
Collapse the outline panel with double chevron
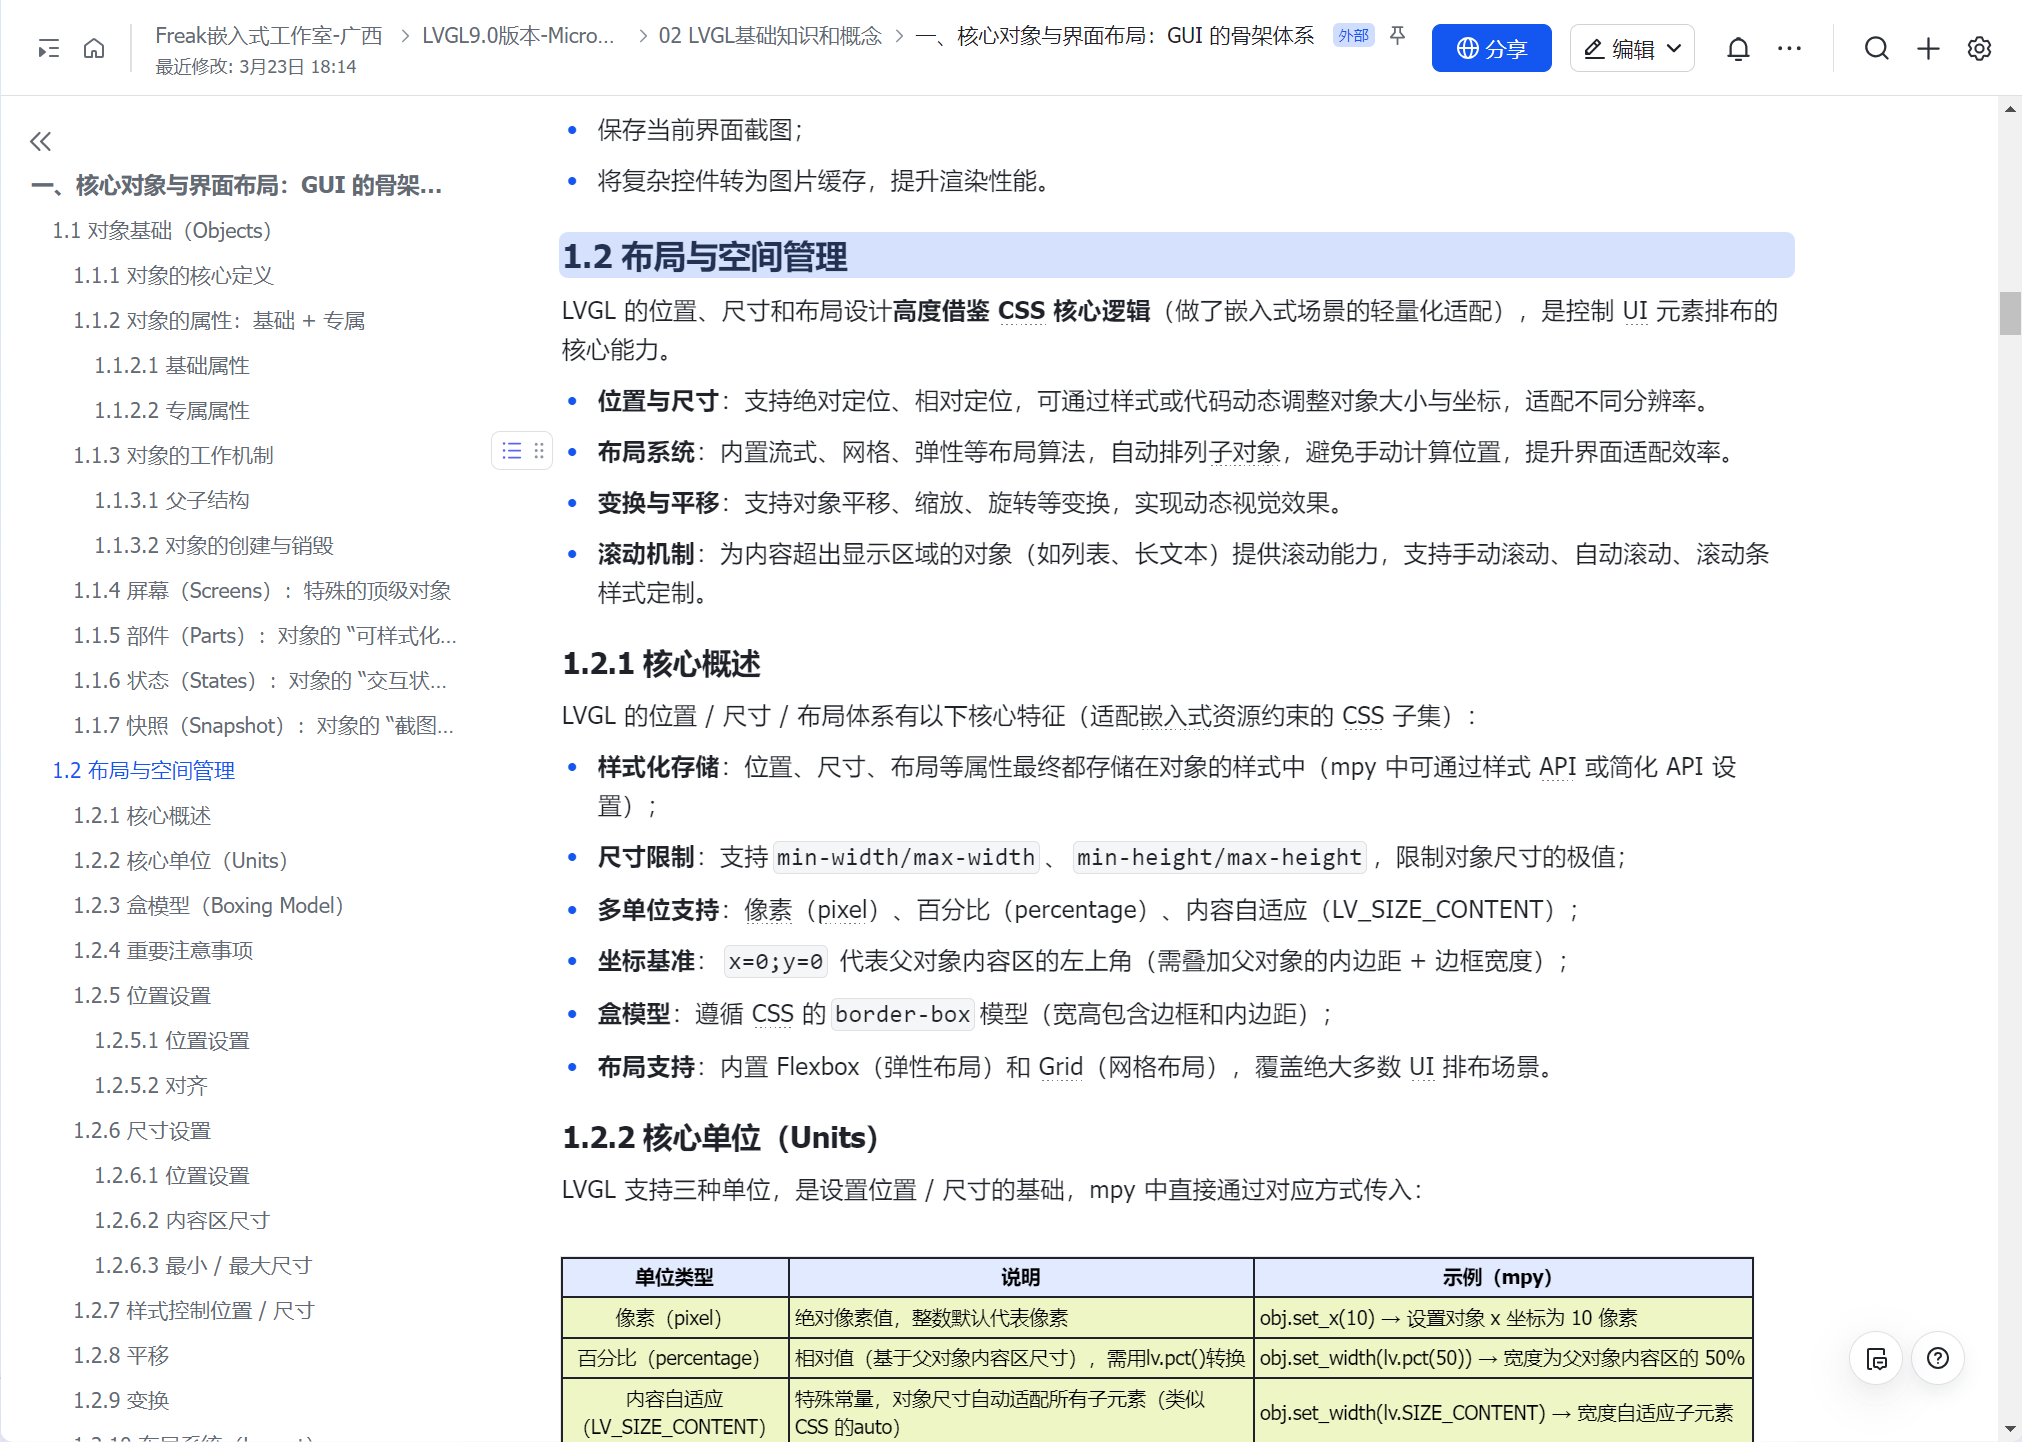pyautogui.click(x=40, y=141)
